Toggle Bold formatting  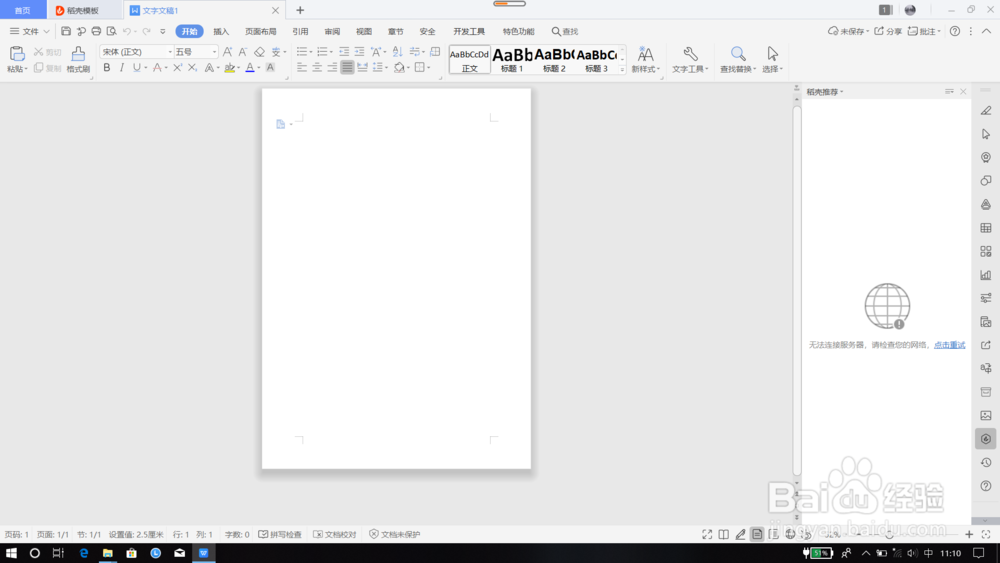(107, 68)
